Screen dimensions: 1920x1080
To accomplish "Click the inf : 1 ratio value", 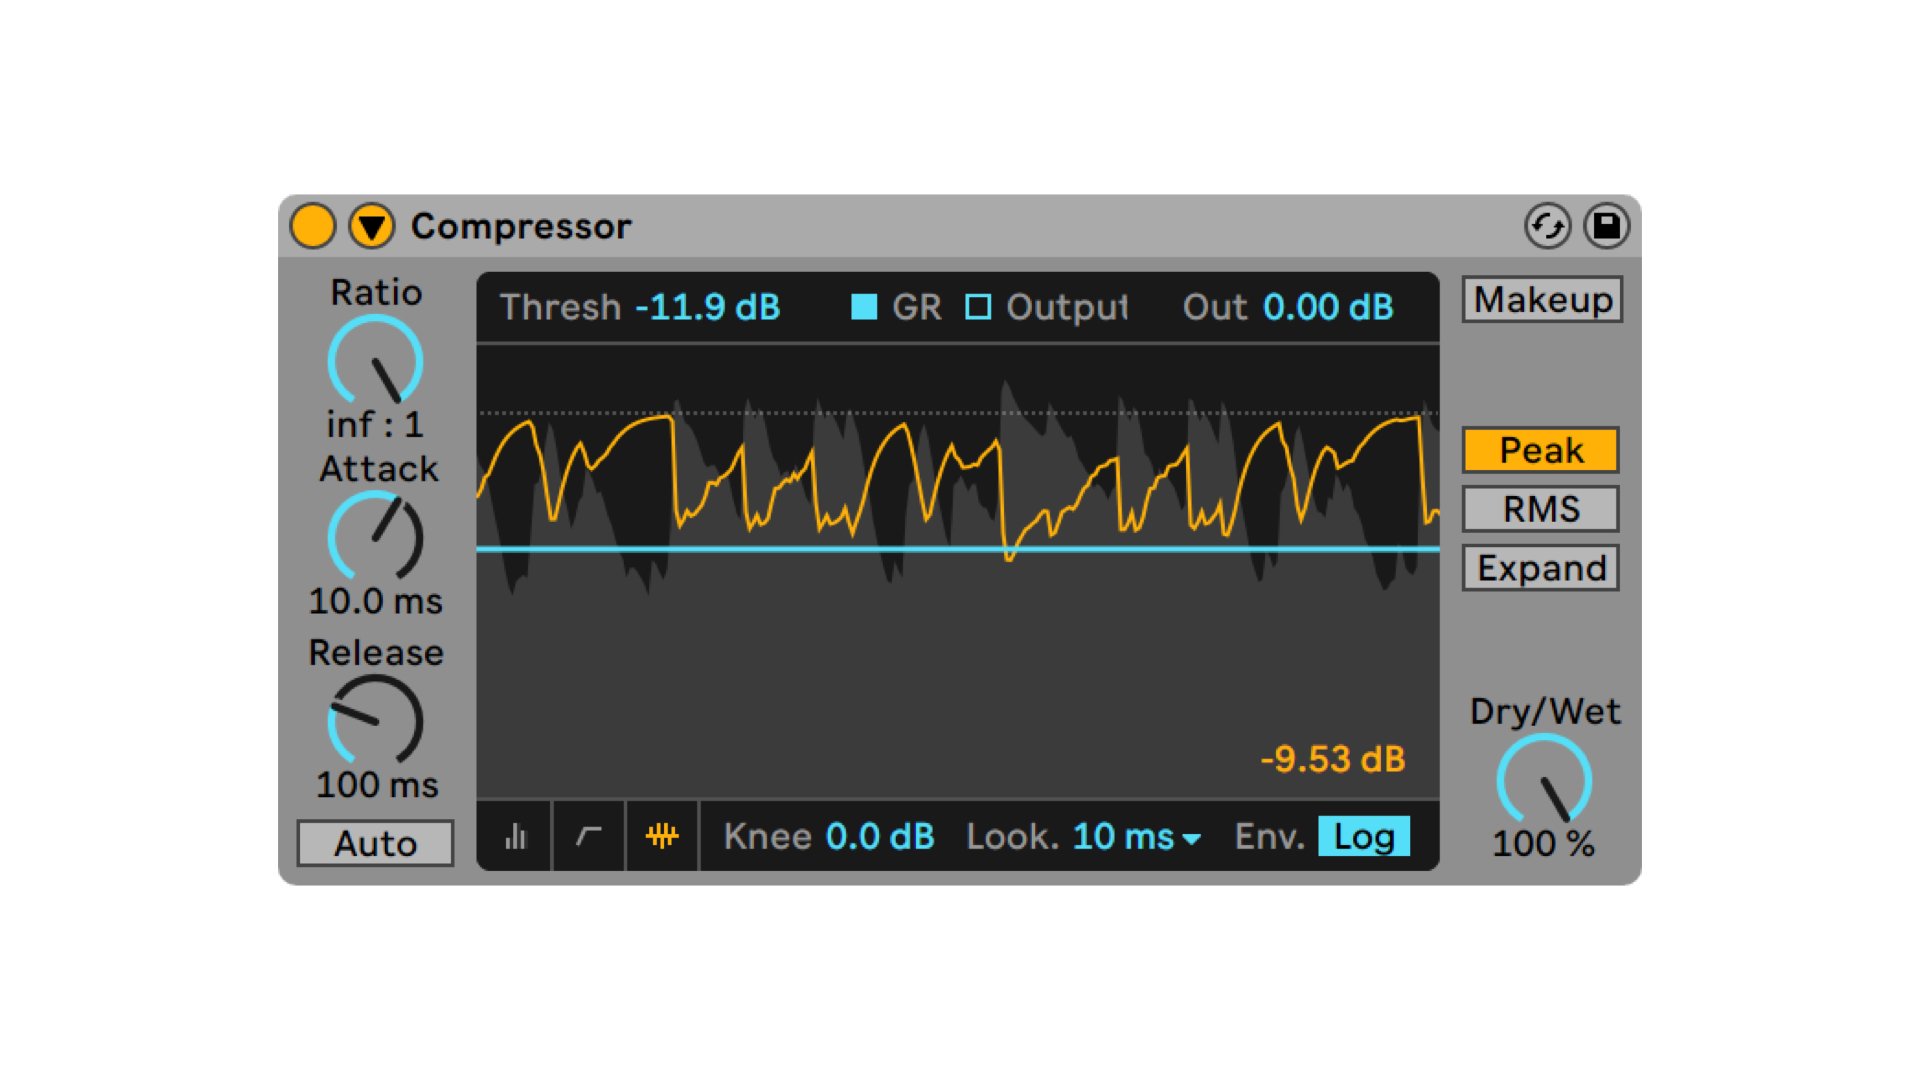I will [x=376, y=425].
